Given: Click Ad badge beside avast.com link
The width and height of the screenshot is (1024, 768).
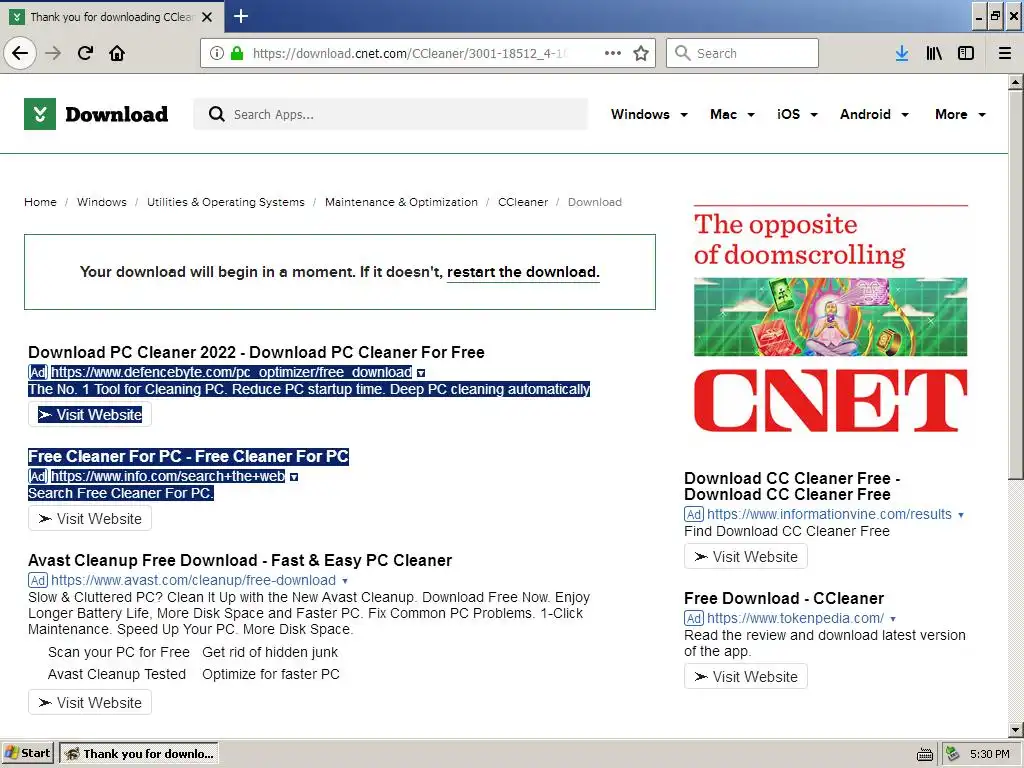Looking at the screenshot, I should click(38, 580).
